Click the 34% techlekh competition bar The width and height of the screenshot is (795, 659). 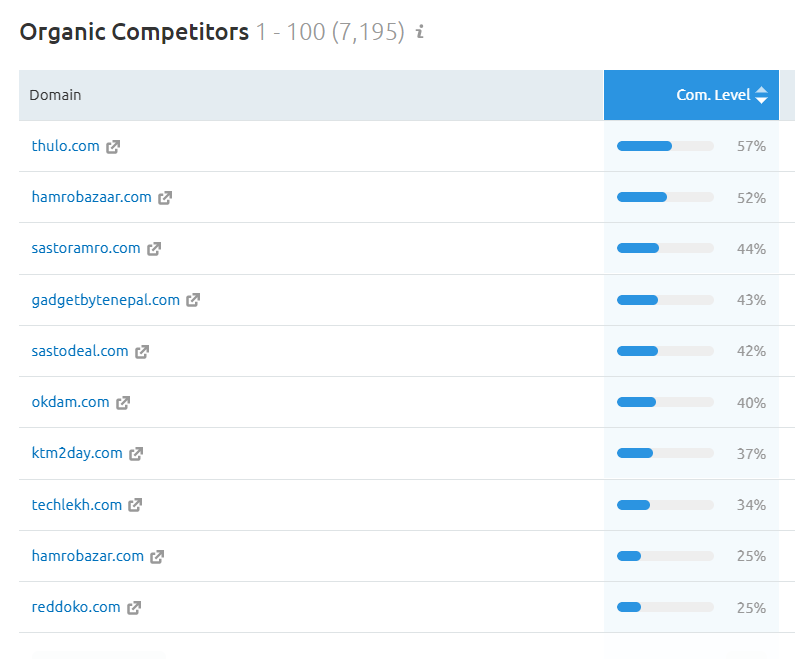coord(665,505)
